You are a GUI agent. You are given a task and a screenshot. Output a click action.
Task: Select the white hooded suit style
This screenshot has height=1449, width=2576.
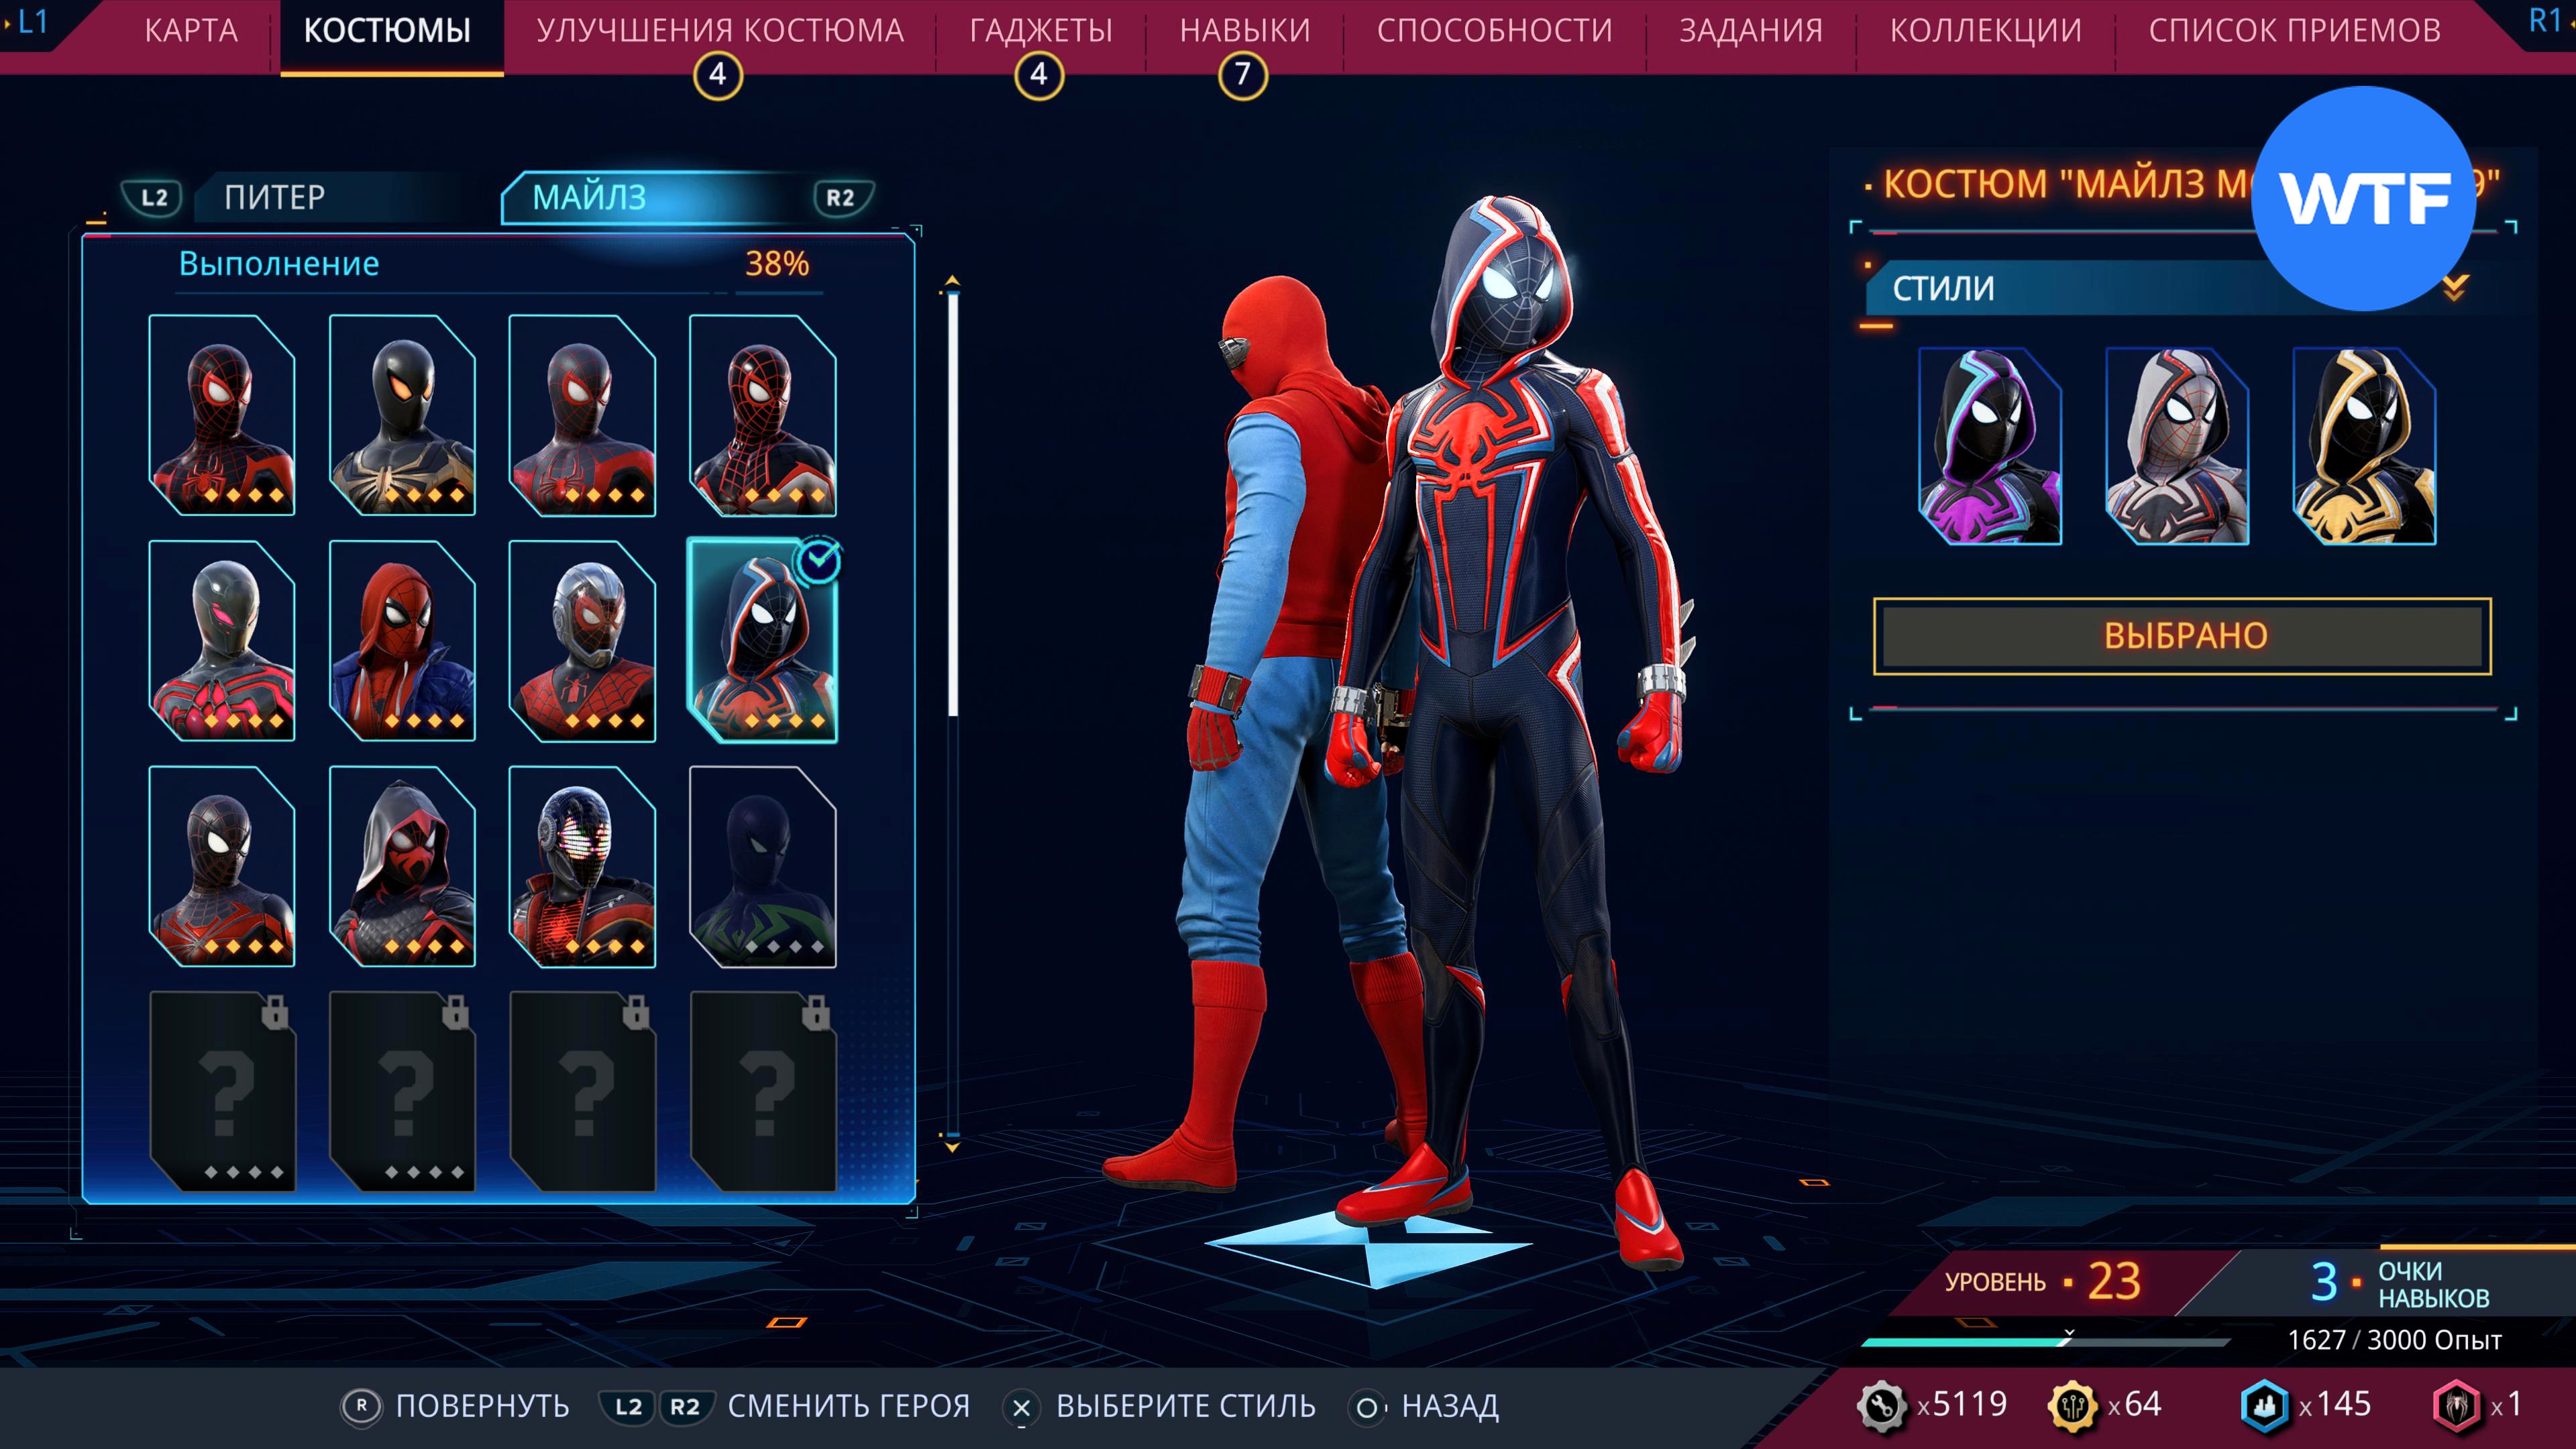[x=2176, y=446]
